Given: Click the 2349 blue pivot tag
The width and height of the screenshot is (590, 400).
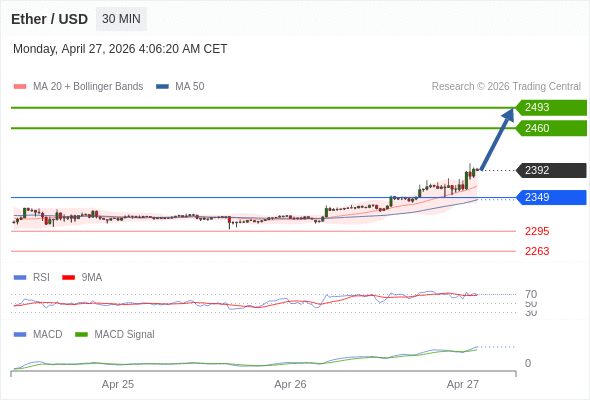Looking at the screenshot, I should 551,198.
